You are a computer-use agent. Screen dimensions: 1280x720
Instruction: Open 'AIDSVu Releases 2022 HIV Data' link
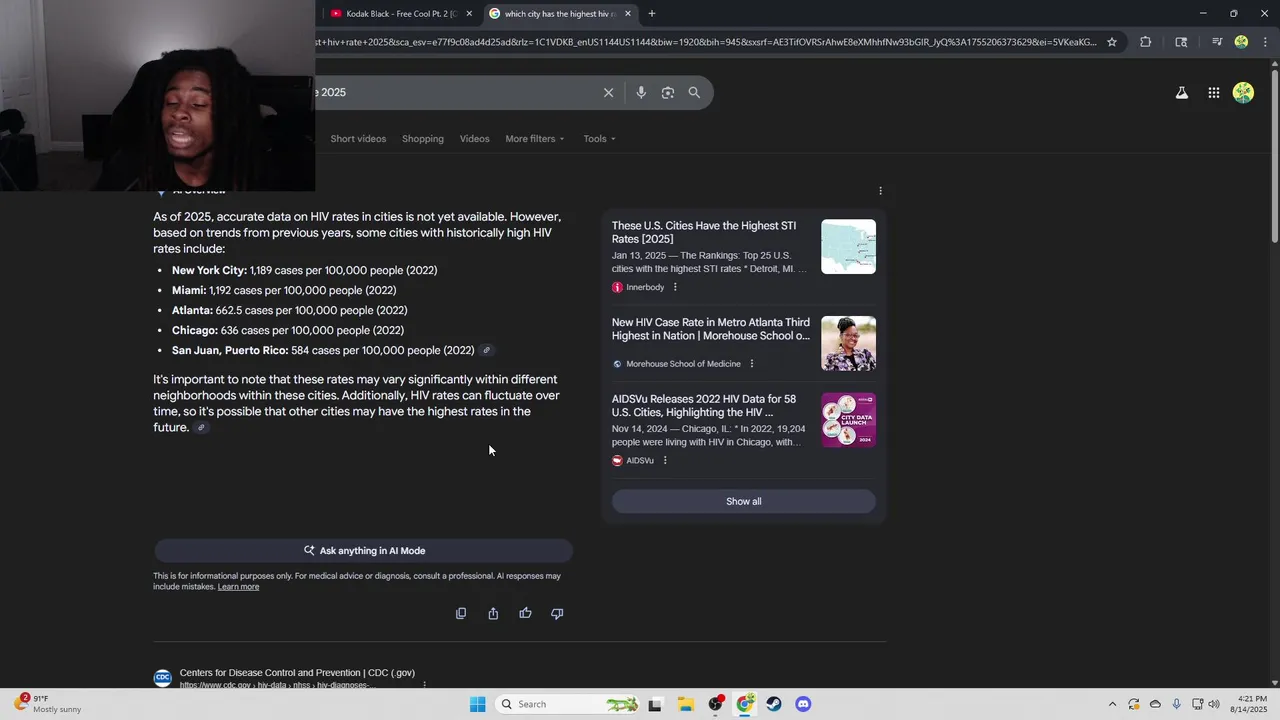click(704, 406)
